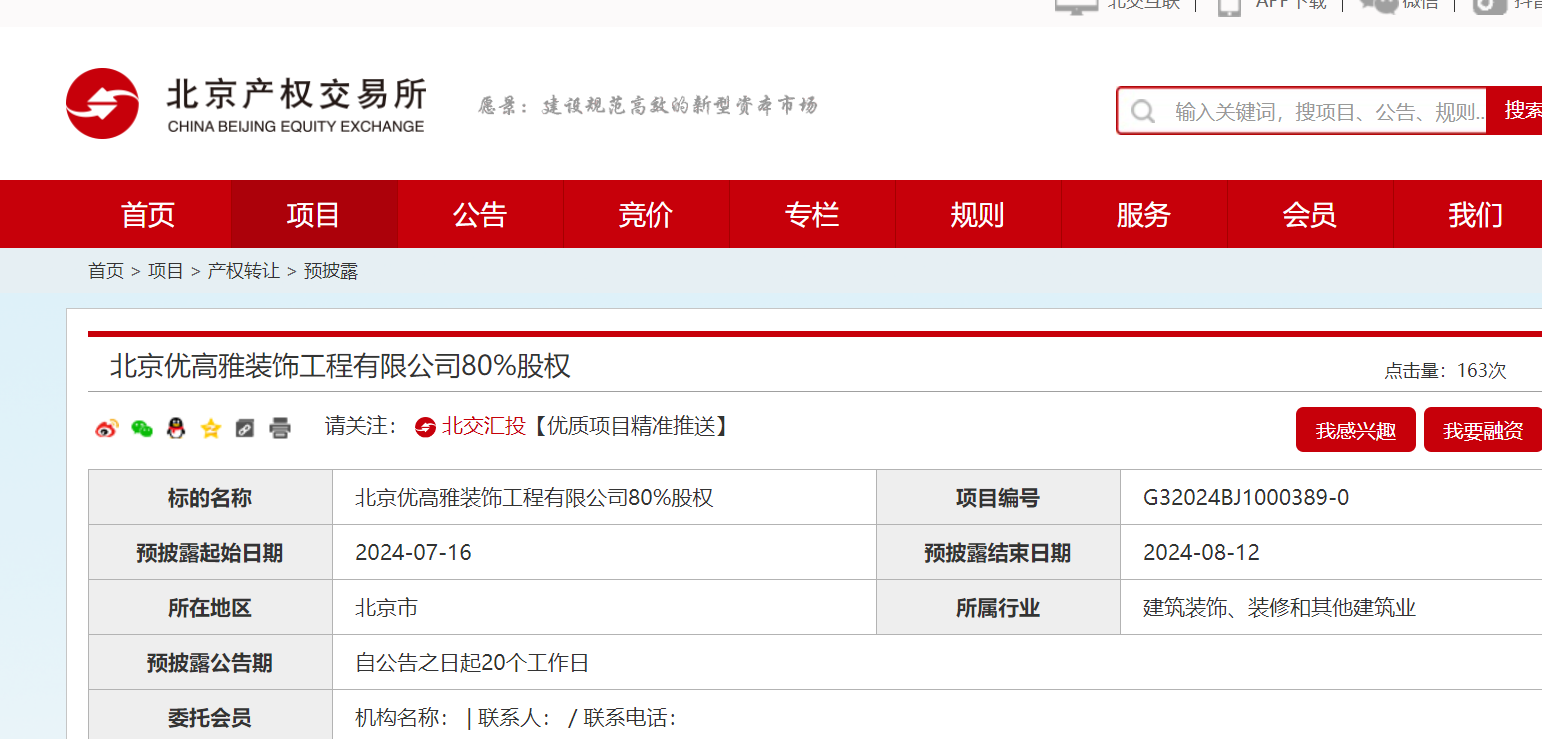Click the 所在地区 header cell

210,607
